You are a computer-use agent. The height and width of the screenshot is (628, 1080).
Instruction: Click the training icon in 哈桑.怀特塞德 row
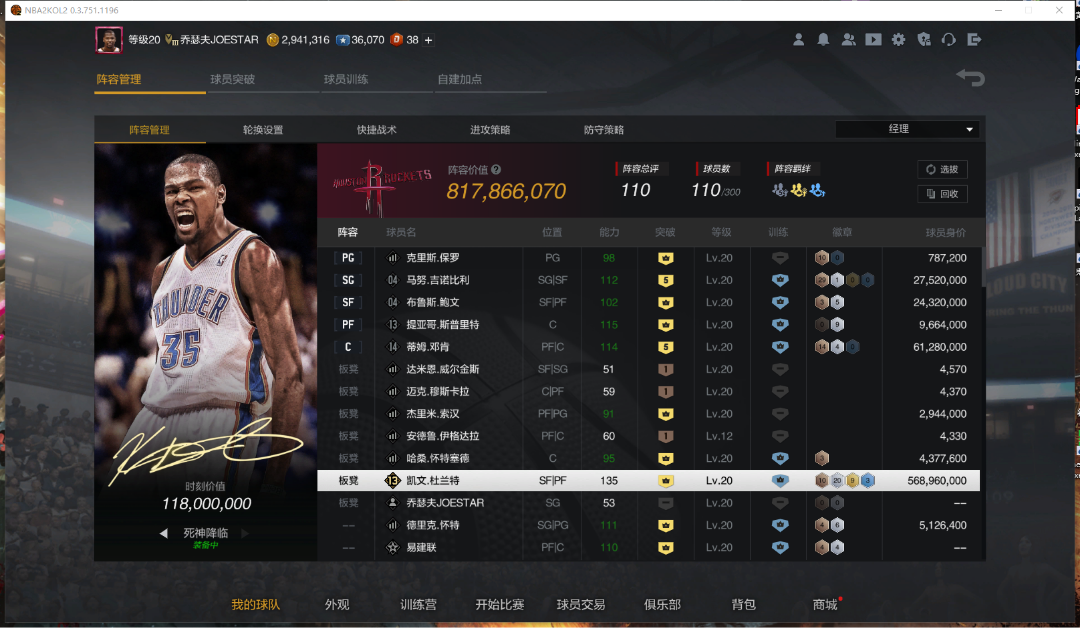[x=780, y=459]
